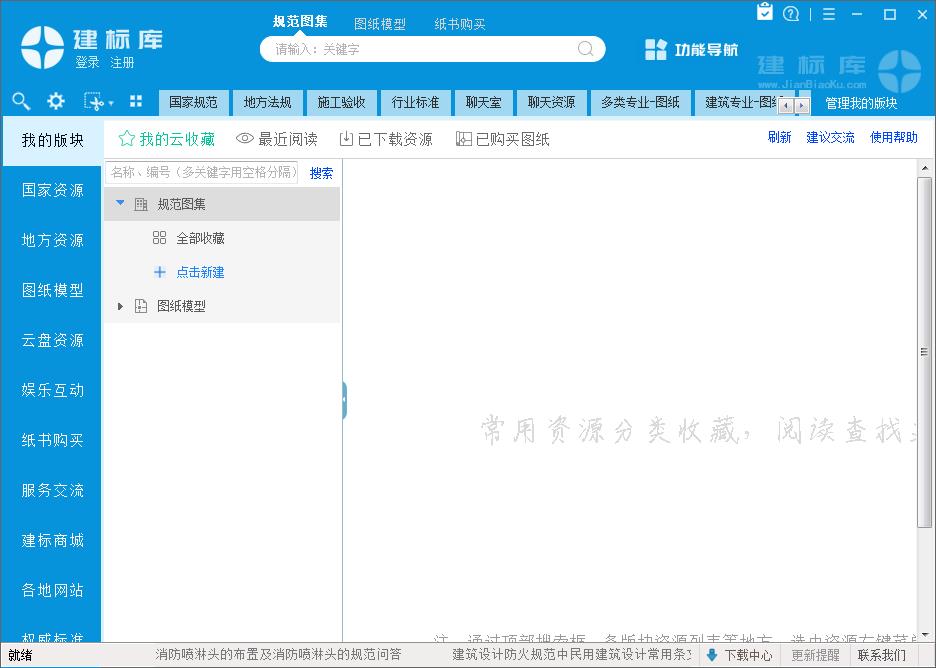Open the help question mark icon
The image size is (936, 668).
[x=792, y=14]
